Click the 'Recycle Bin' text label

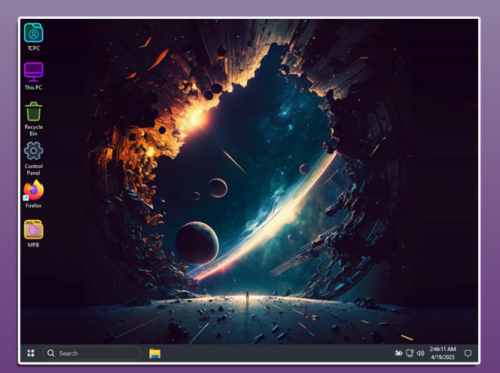tap(33, 130)
